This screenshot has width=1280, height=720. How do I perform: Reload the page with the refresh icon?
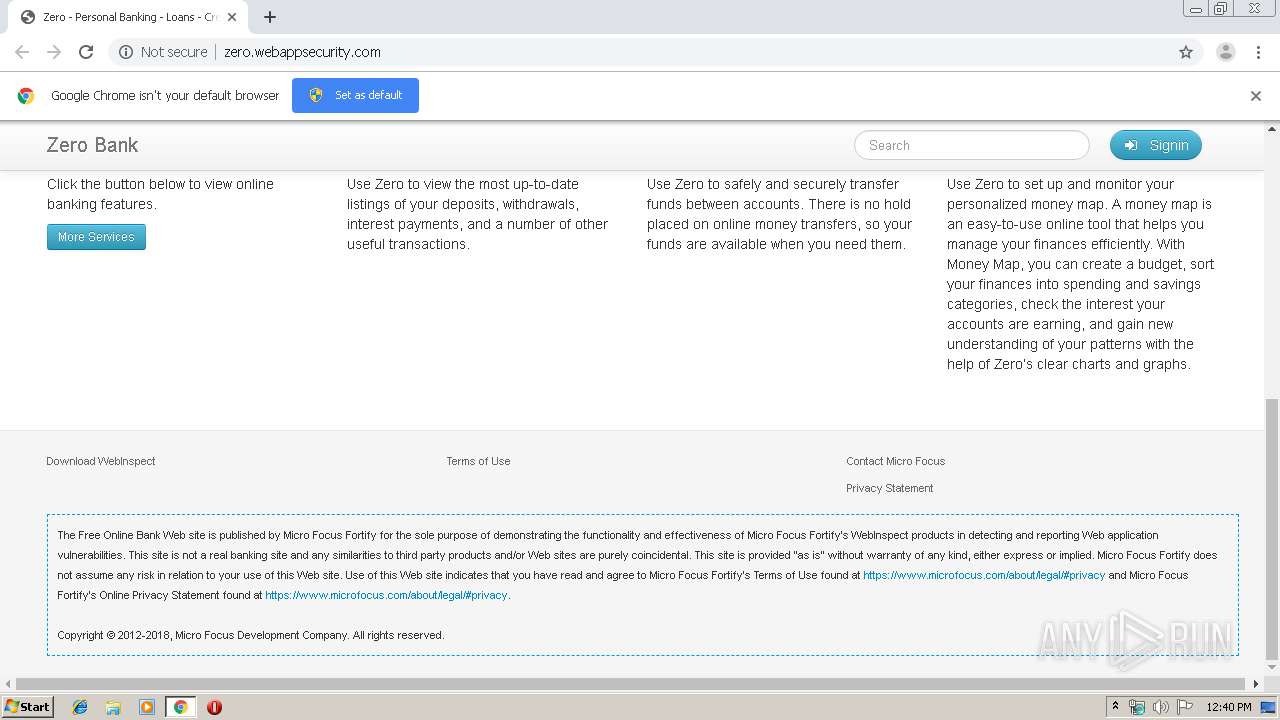(86, 52)
